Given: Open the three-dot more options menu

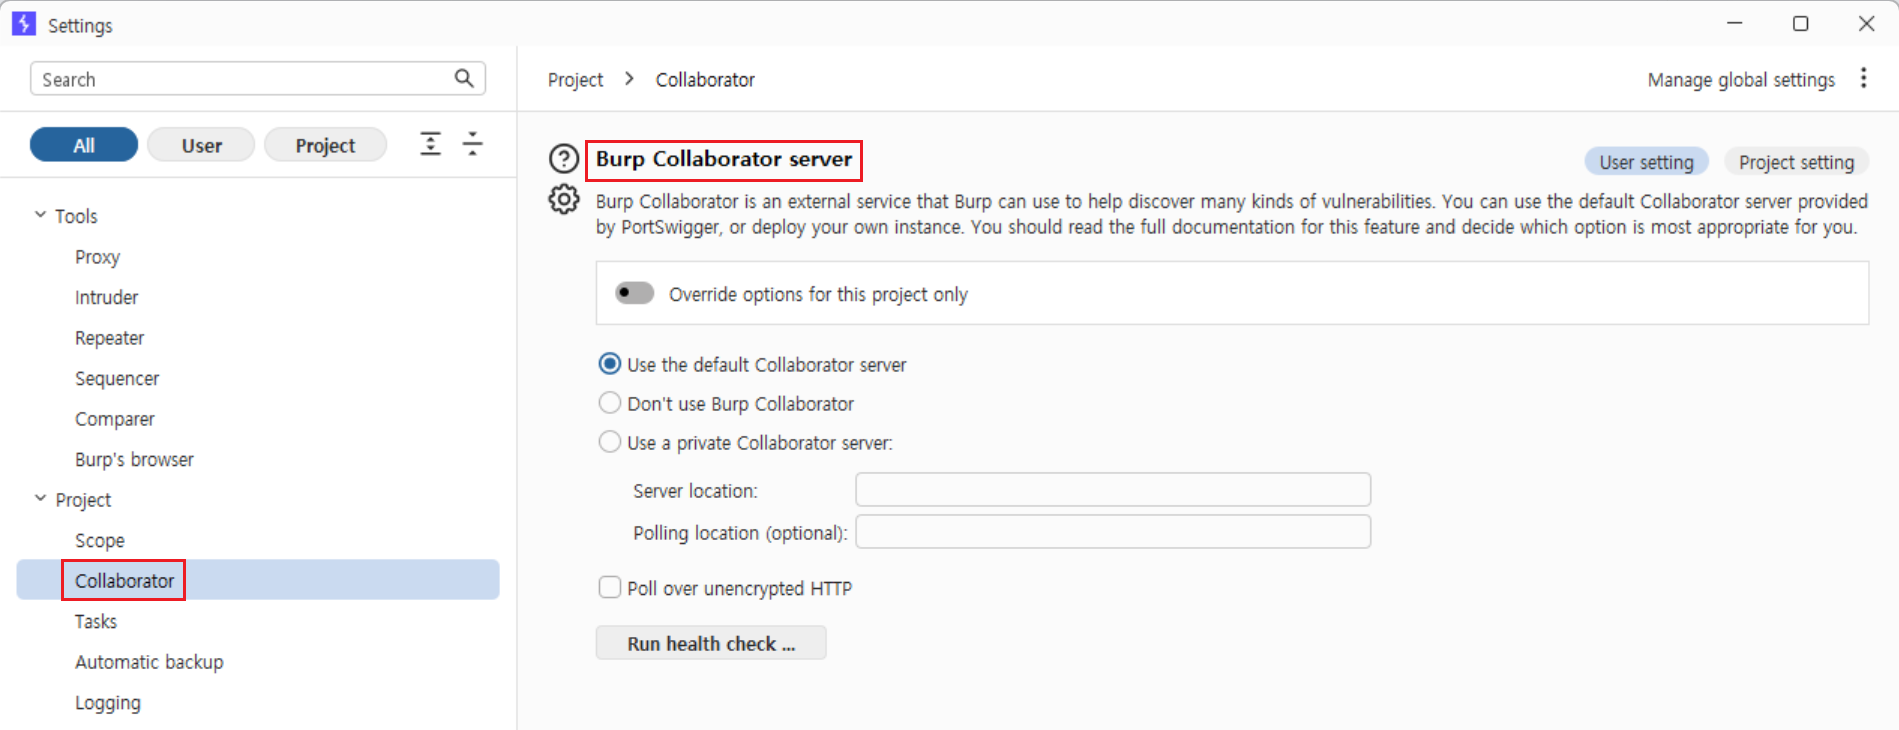Looking at the screenshot, I should (x=1863, y=78).
